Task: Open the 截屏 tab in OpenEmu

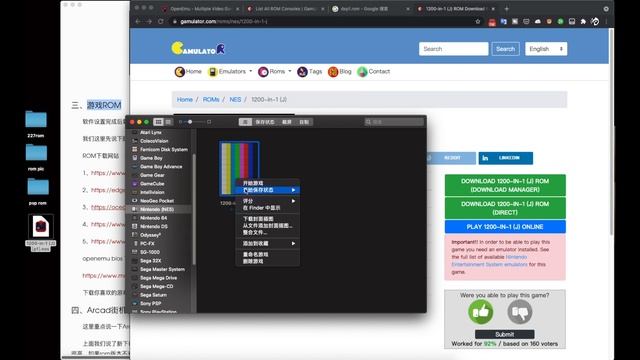Action: (287, 122)
